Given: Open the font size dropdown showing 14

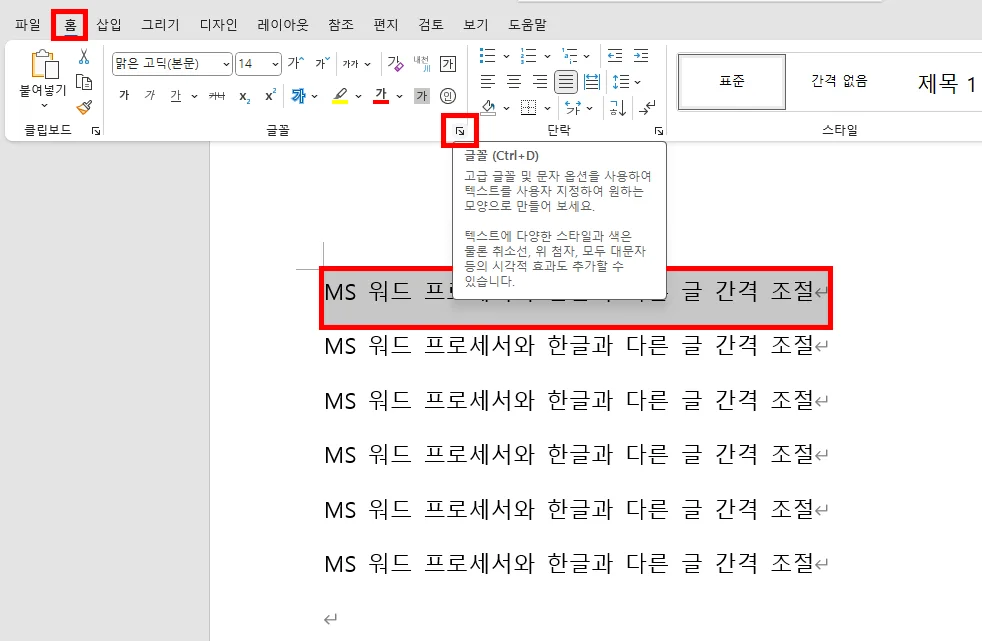Looking at the screenshot, I should (271, 63).
